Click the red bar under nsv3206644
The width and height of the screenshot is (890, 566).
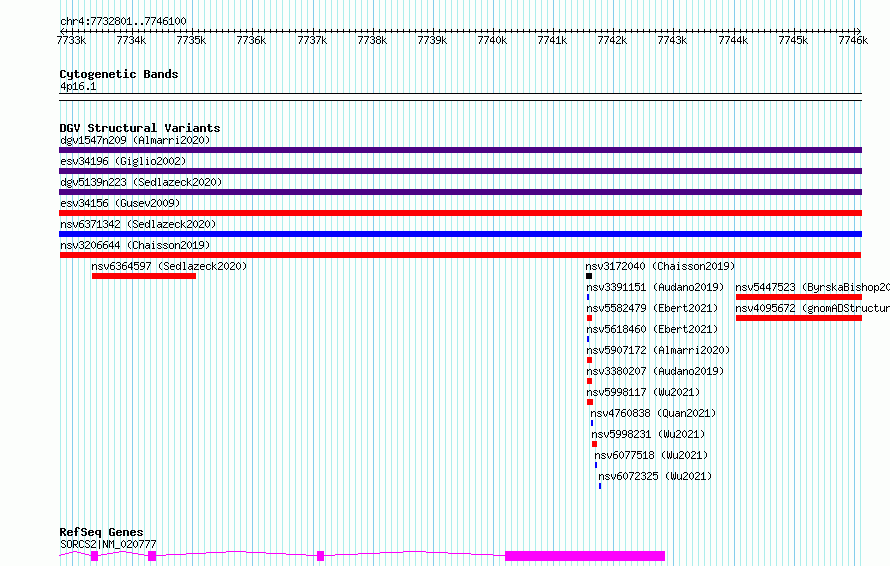(460, 255)
